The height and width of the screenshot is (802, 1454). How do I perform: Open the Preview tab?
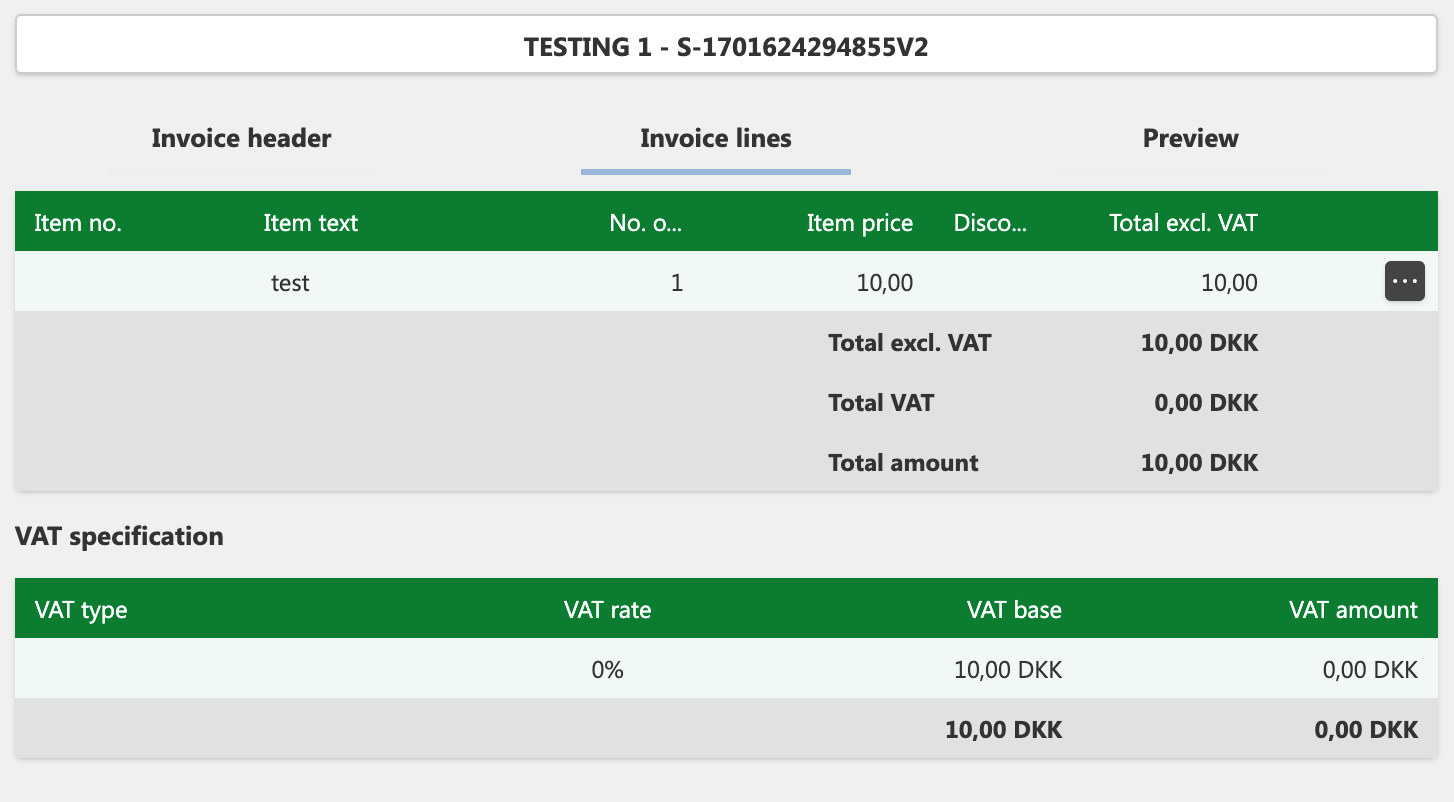[1190, 139]
